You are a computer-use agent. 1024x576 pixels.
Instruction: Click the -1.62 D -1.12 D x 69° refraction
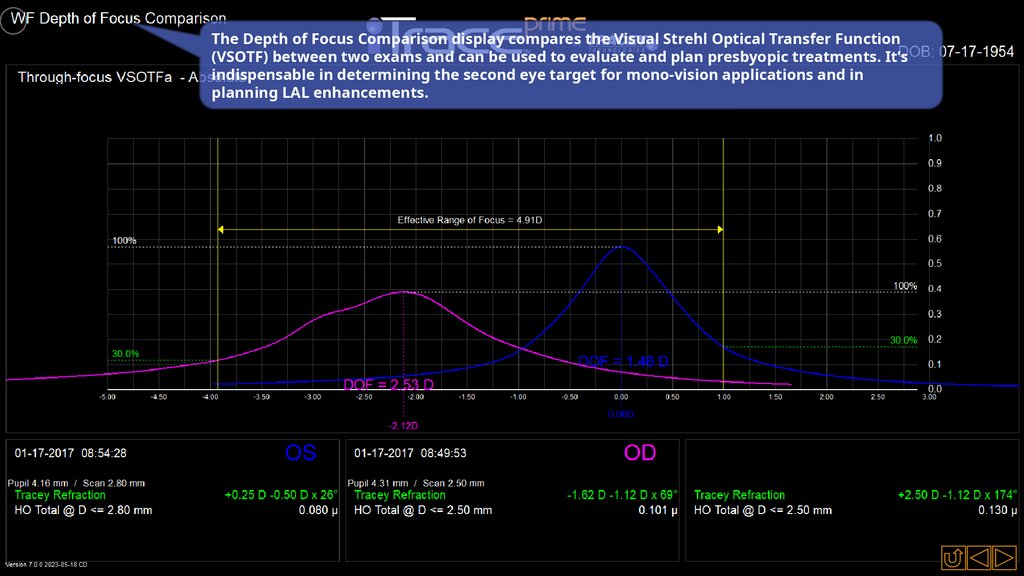(620, 495)
